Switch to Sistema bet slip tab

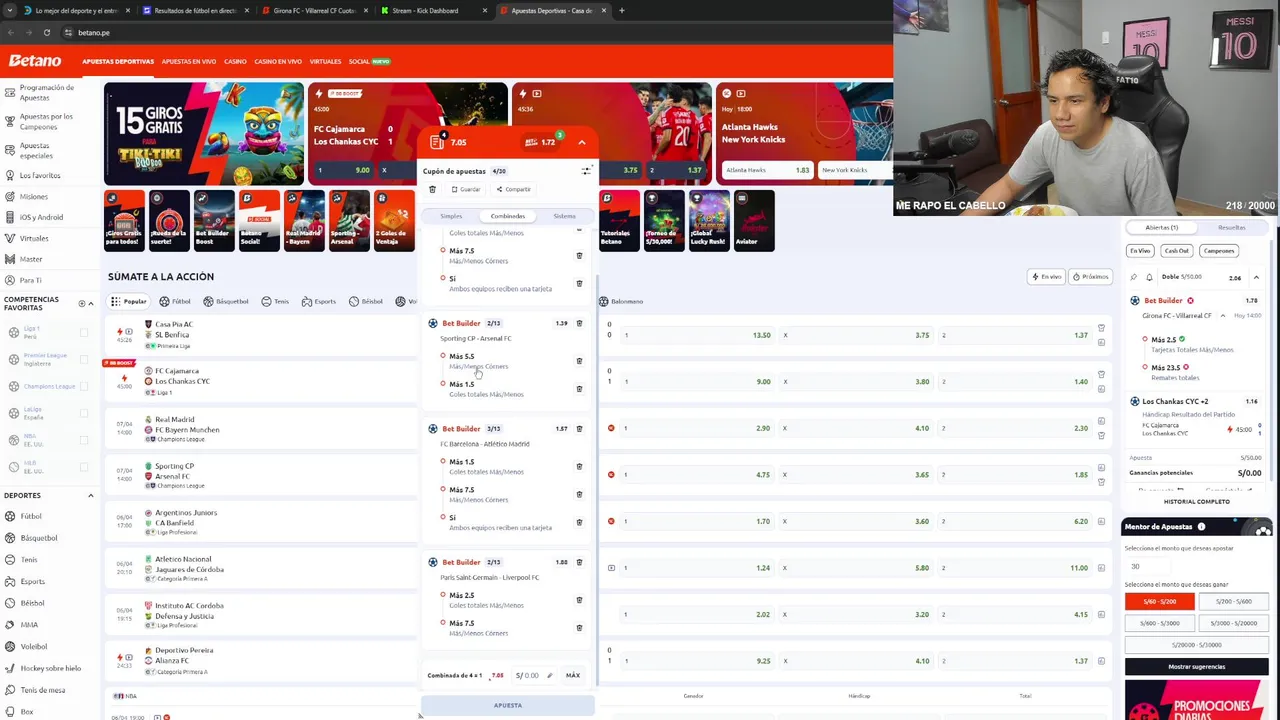(564, 216)
